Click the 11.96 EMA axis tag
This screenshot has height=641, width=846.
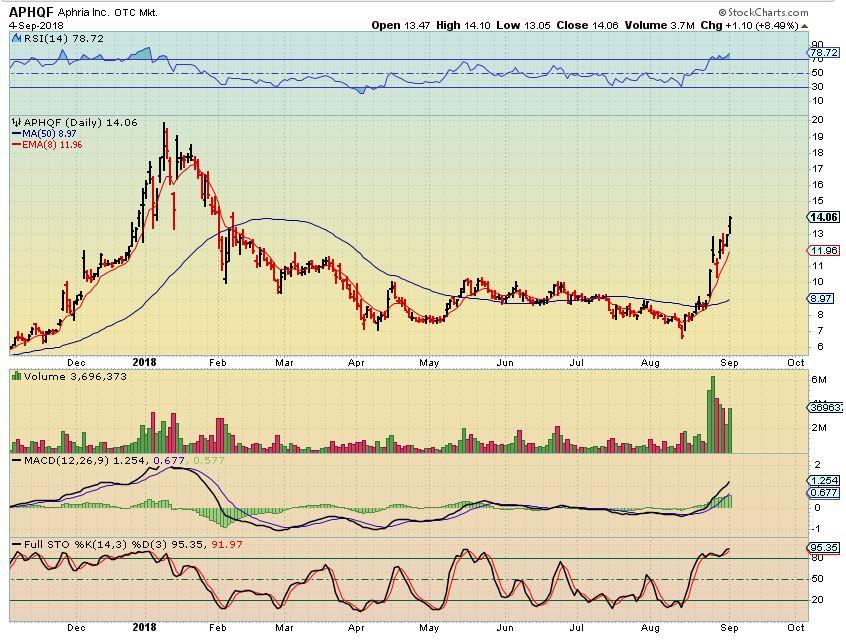823,250
